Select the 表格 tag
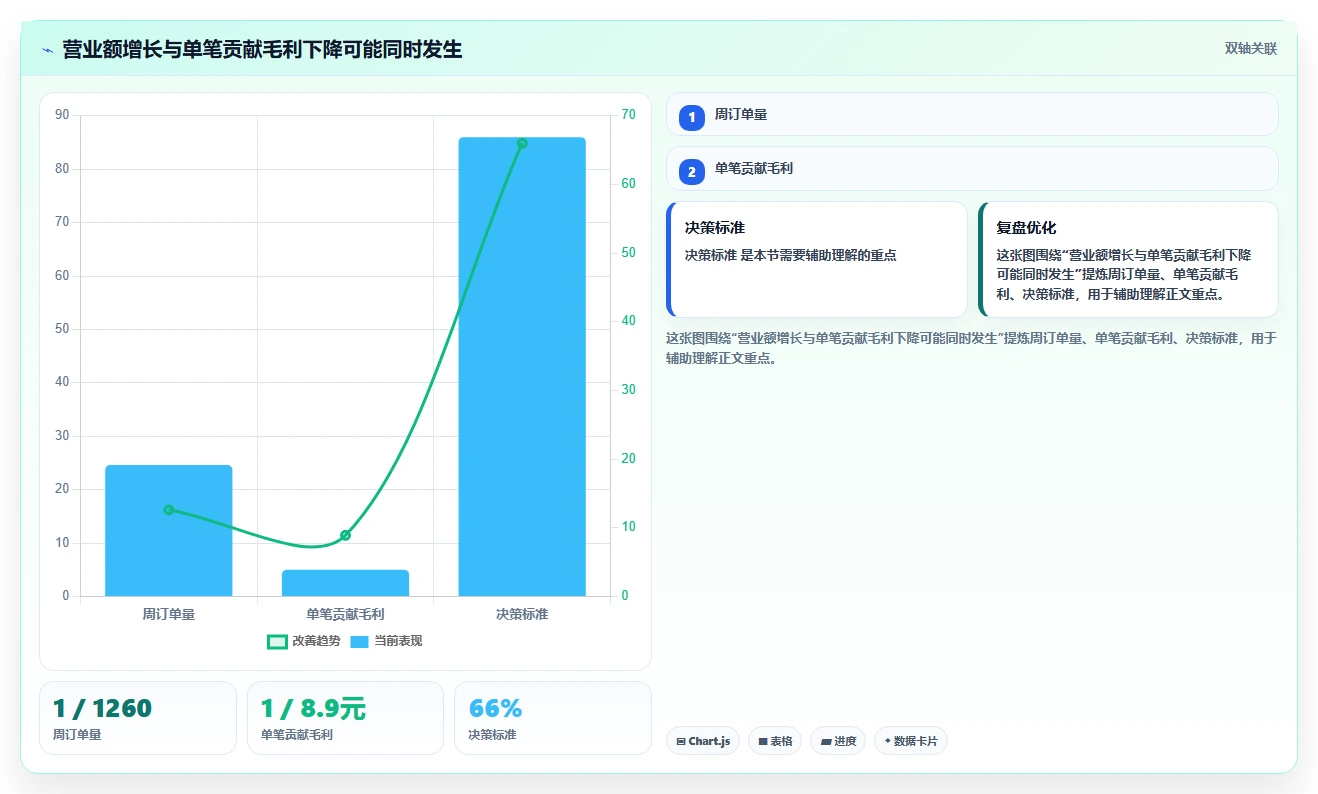The width and height of the screenshot is (1318, 794). 775,741
